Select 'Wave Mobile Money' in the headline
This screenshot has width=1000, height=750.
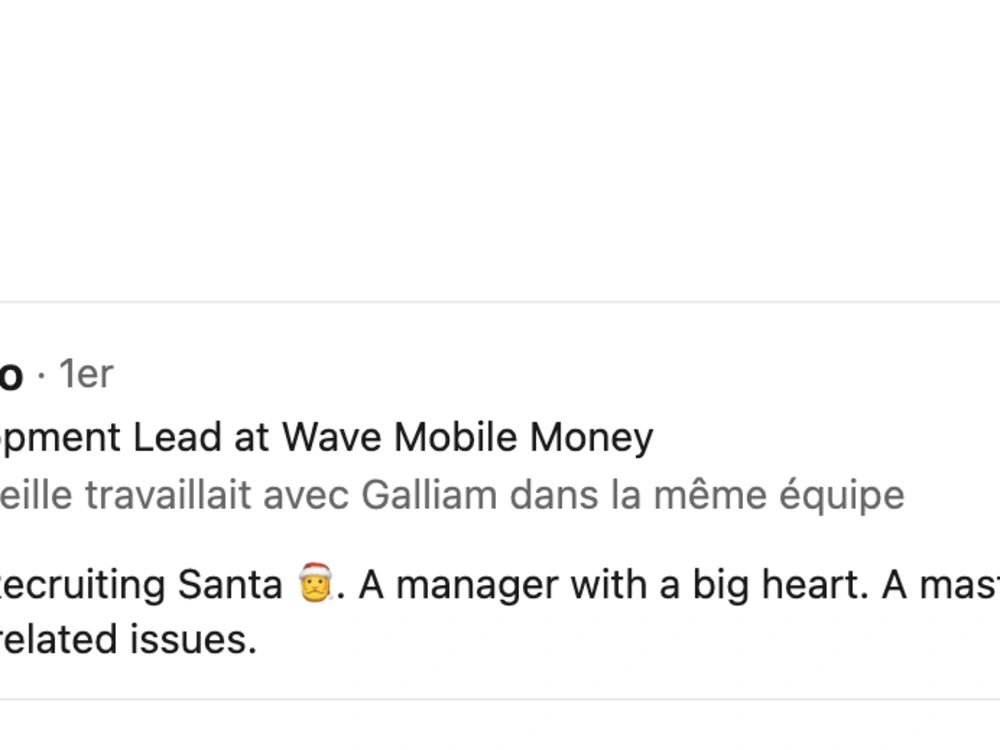(467, 438)
